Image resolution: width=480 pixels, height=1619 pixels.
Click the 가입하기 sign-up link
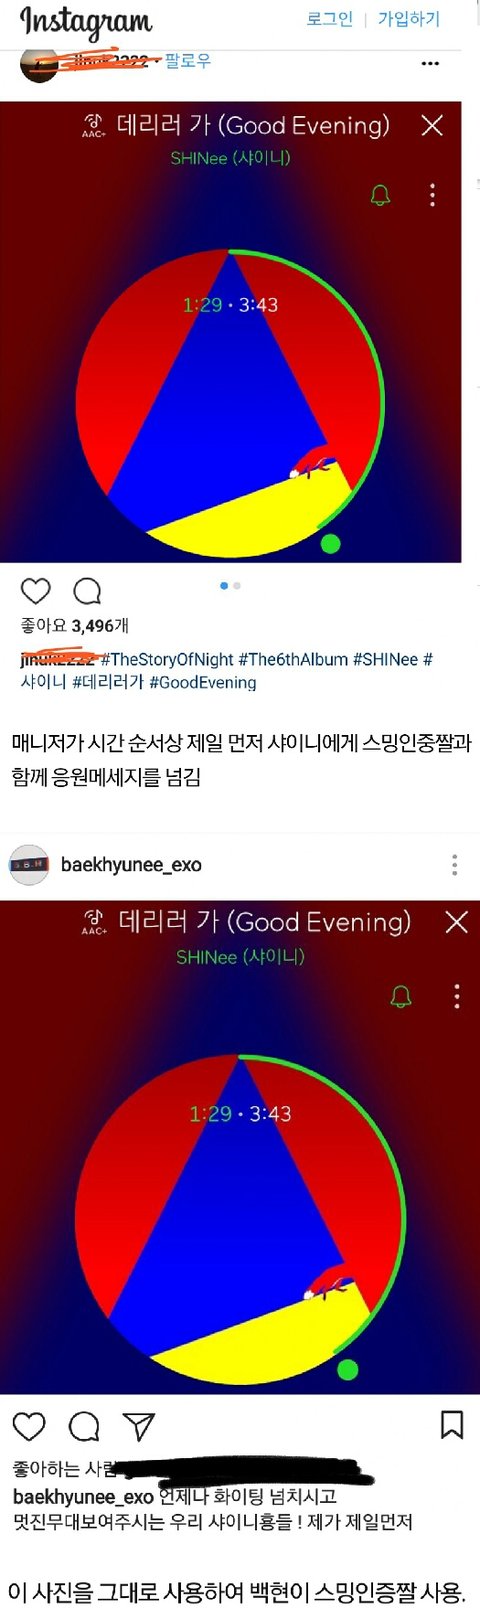tap(408, 19)
